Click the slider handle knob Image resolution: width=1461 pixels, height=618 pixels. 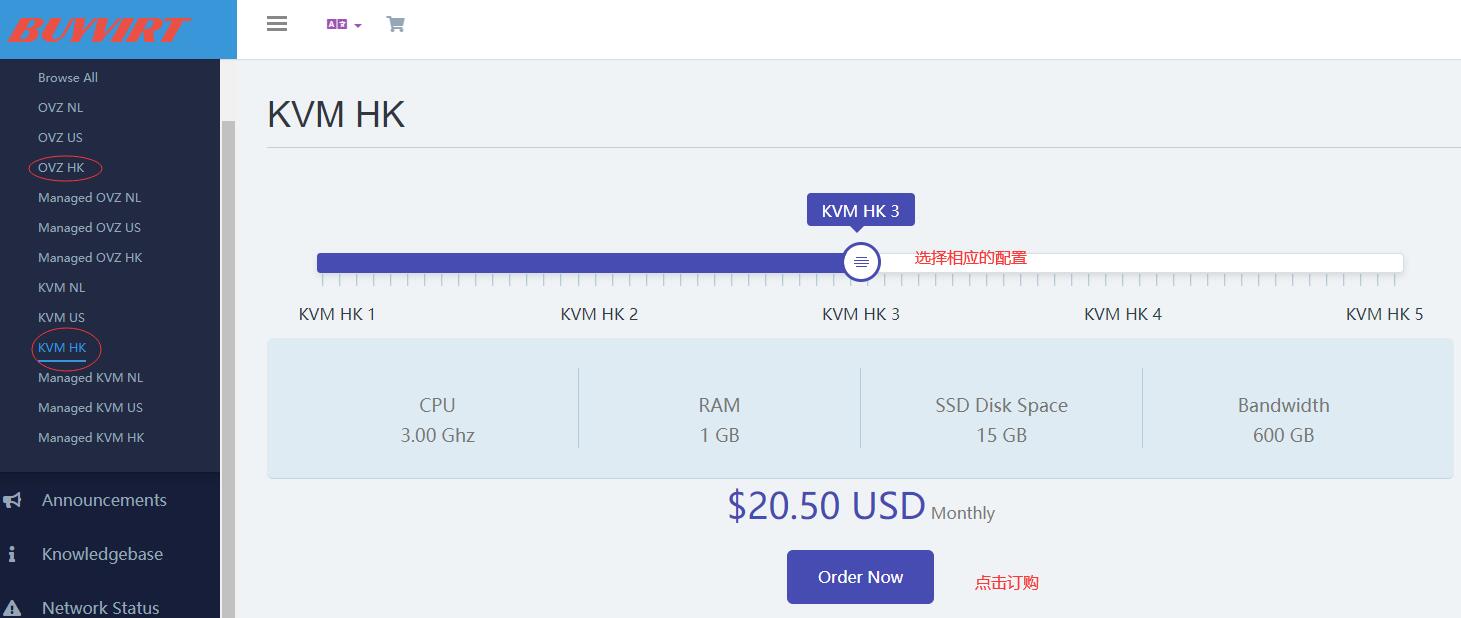tap(860, 262)
